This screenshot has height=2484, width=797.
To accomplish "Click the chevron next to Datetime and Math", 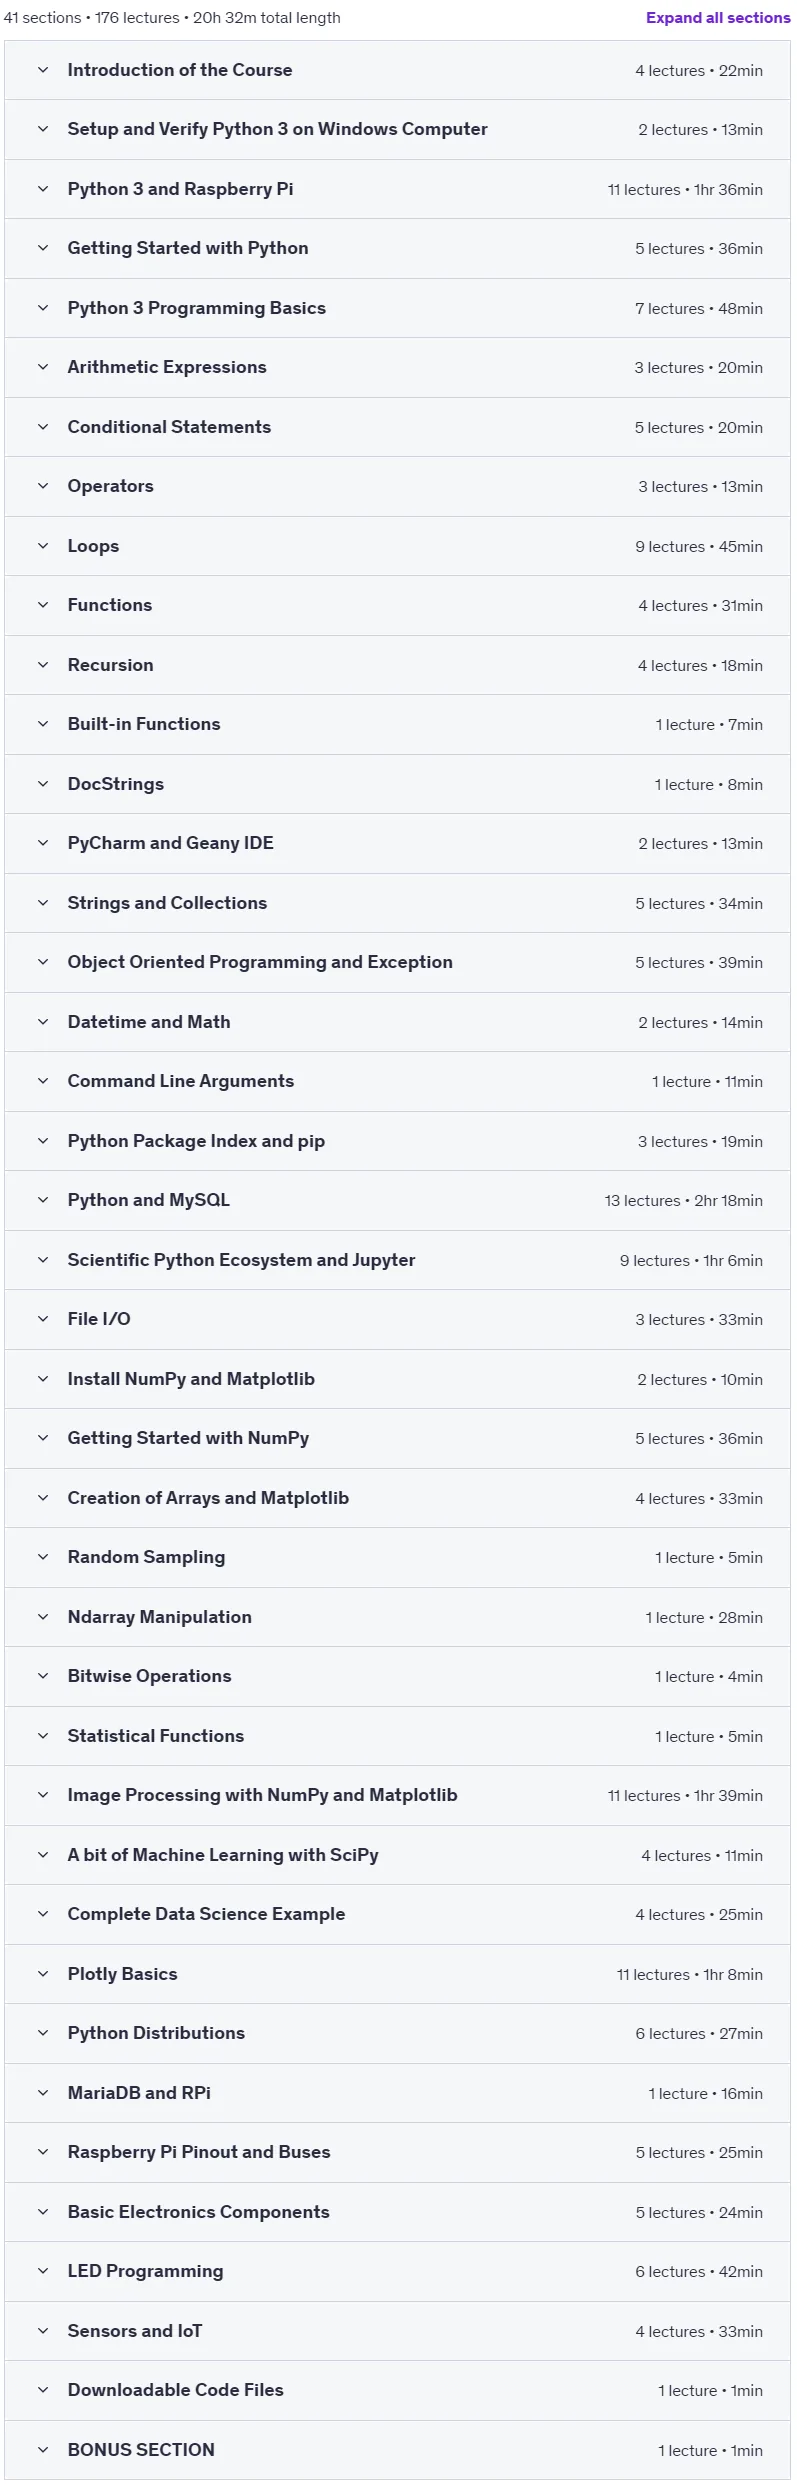I will (43, 1022).
